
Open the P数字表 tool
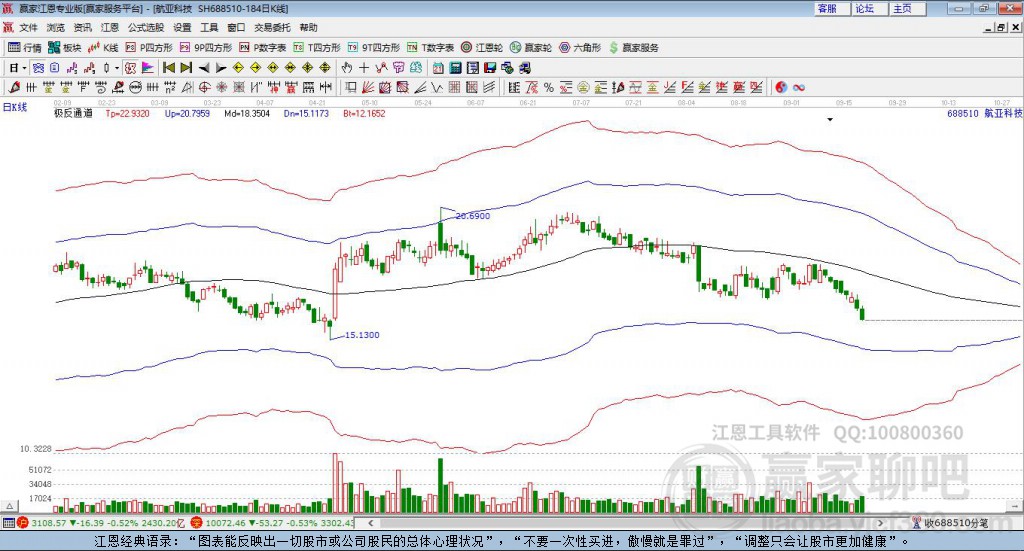[263, 48]
